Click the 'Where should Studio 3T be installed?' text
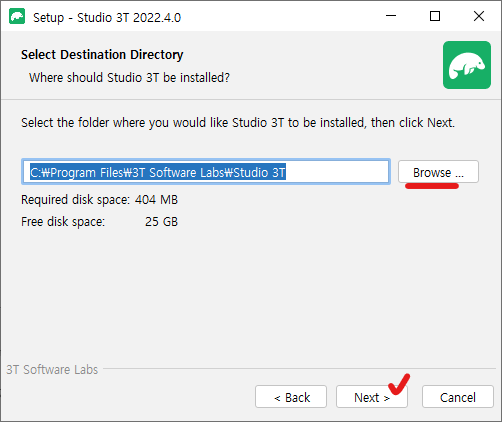The height and width of the screenshot is (422, 502). [x=129, y=77]
